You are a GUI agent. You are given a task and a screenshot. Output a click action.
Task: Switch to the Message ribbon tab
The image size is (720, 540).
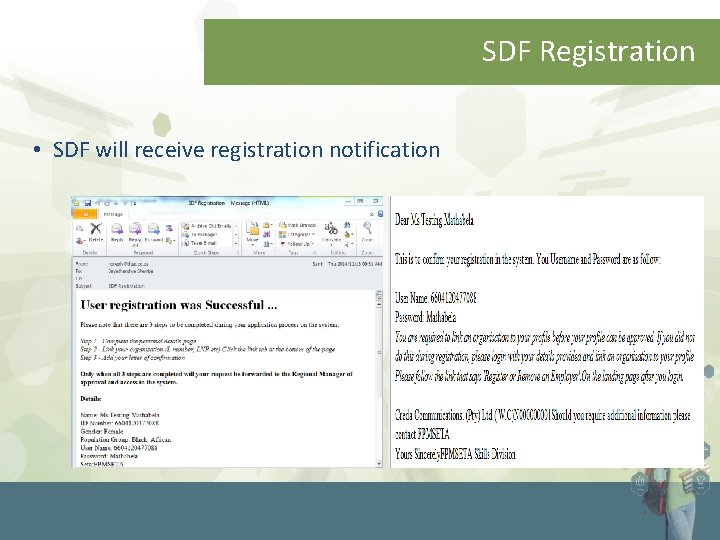click(113, 214)
